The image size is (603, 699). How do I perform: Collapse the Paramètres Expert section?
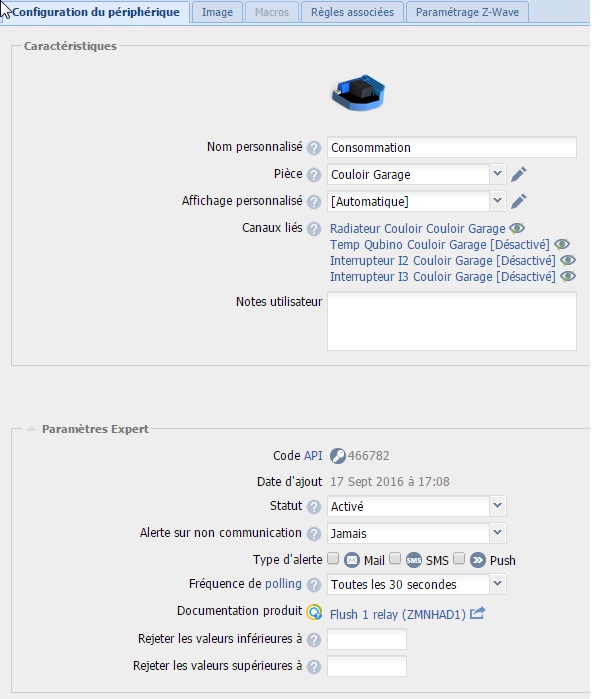point(31,429)
